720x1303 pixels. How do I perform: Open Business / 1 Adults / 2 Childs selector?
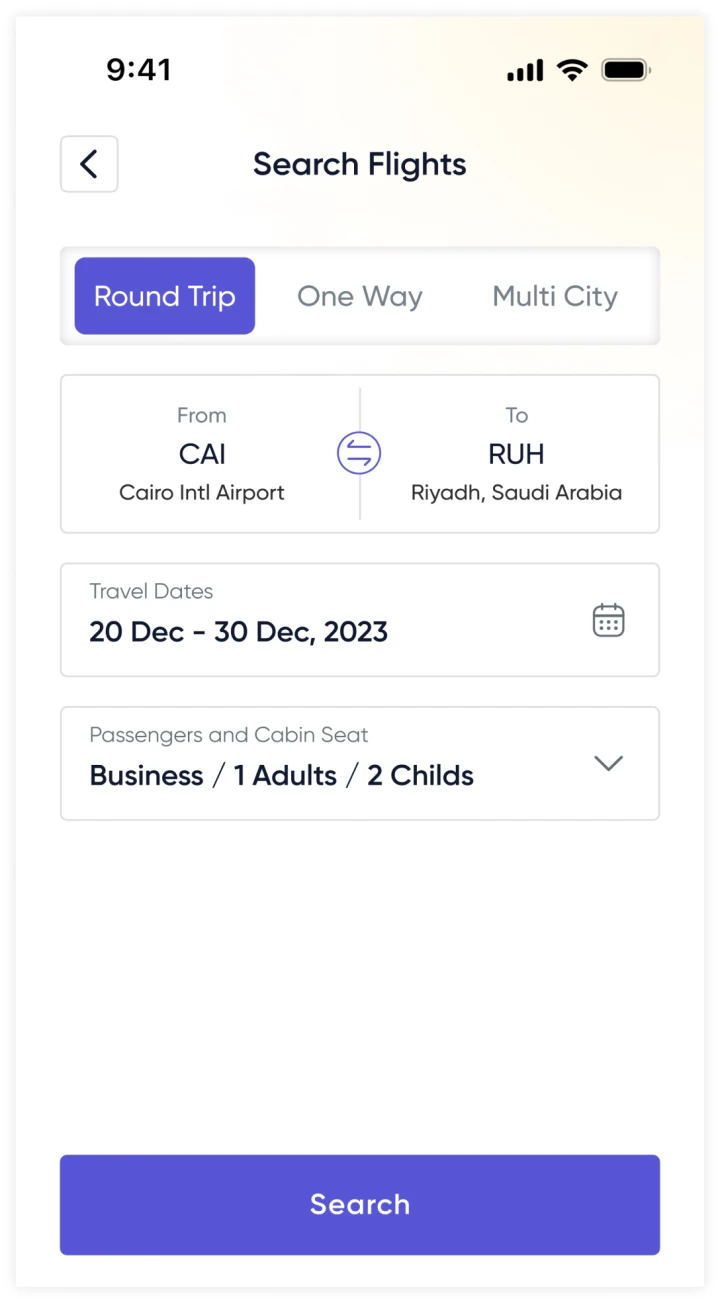(x=282, y=776)
